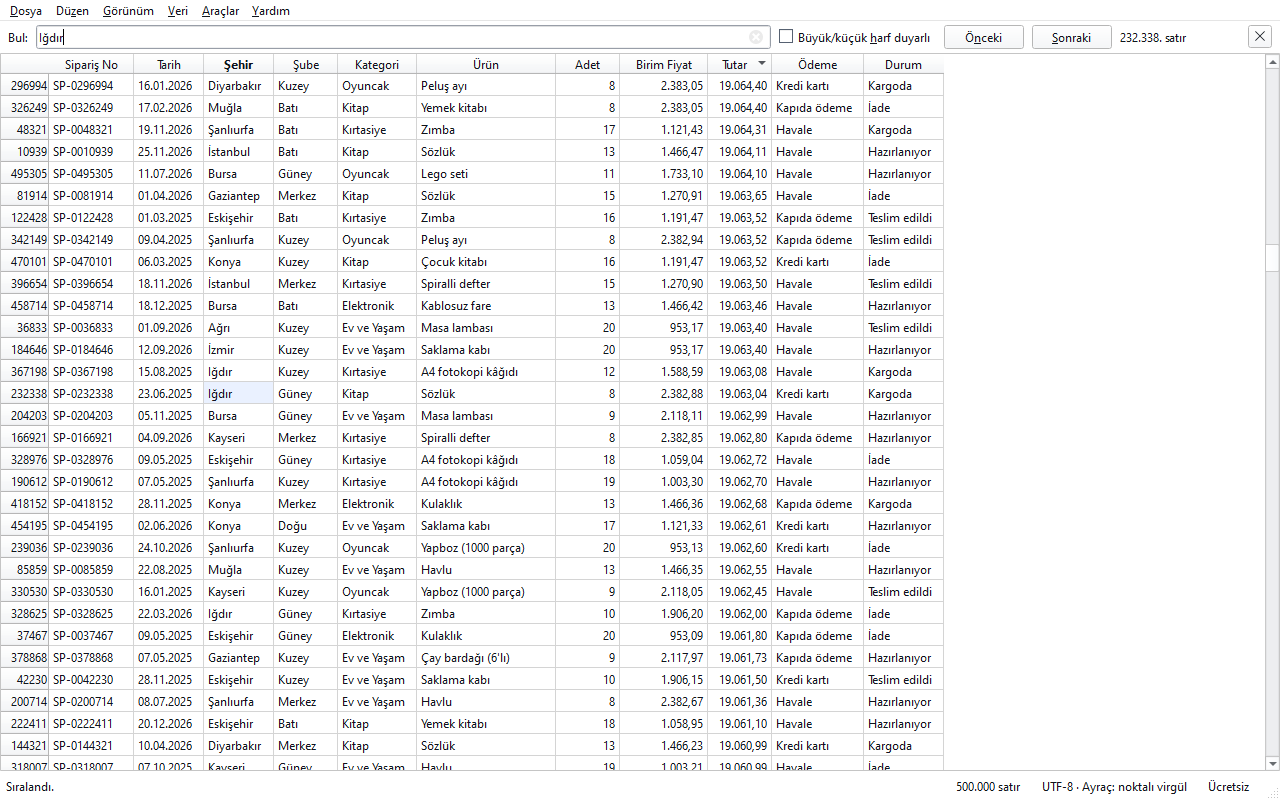Click the Ürün column header
Image resolution: width=1280 pixels, height=800 pixels.
click(x=486, y=64)
